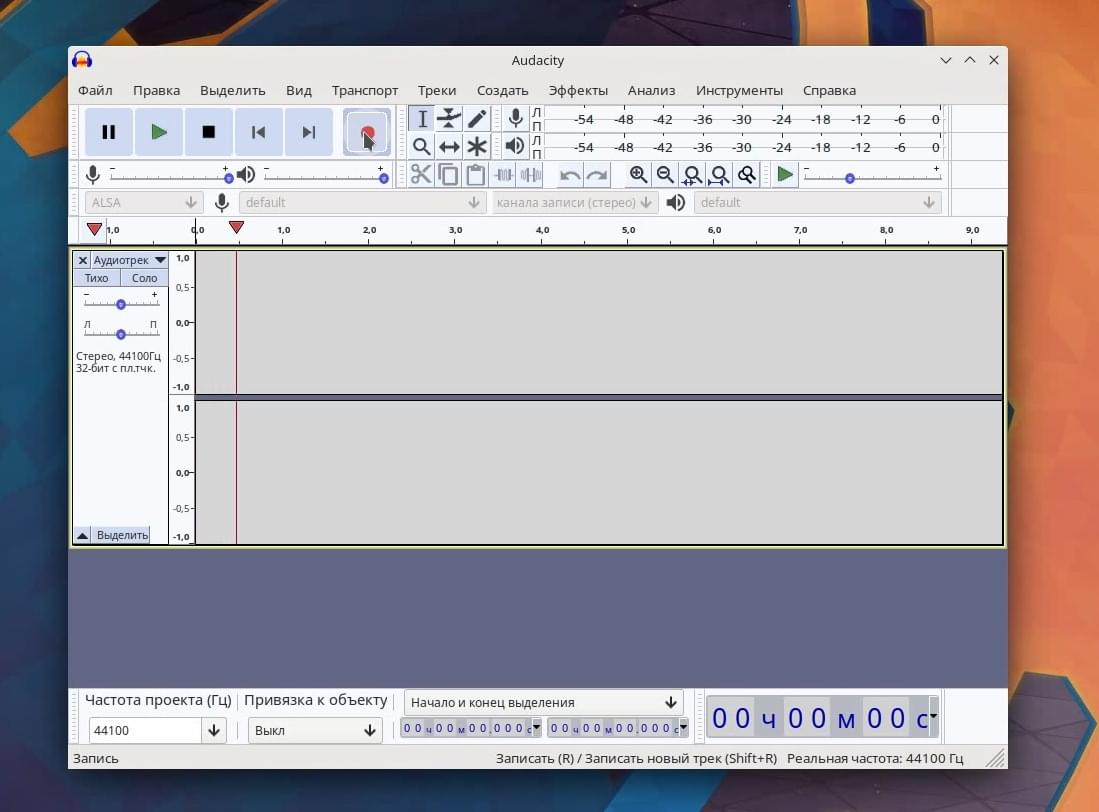This screenshot has width=1099, height=812.
Task: Trim audio outside the selection
Action: coord(503,174)
